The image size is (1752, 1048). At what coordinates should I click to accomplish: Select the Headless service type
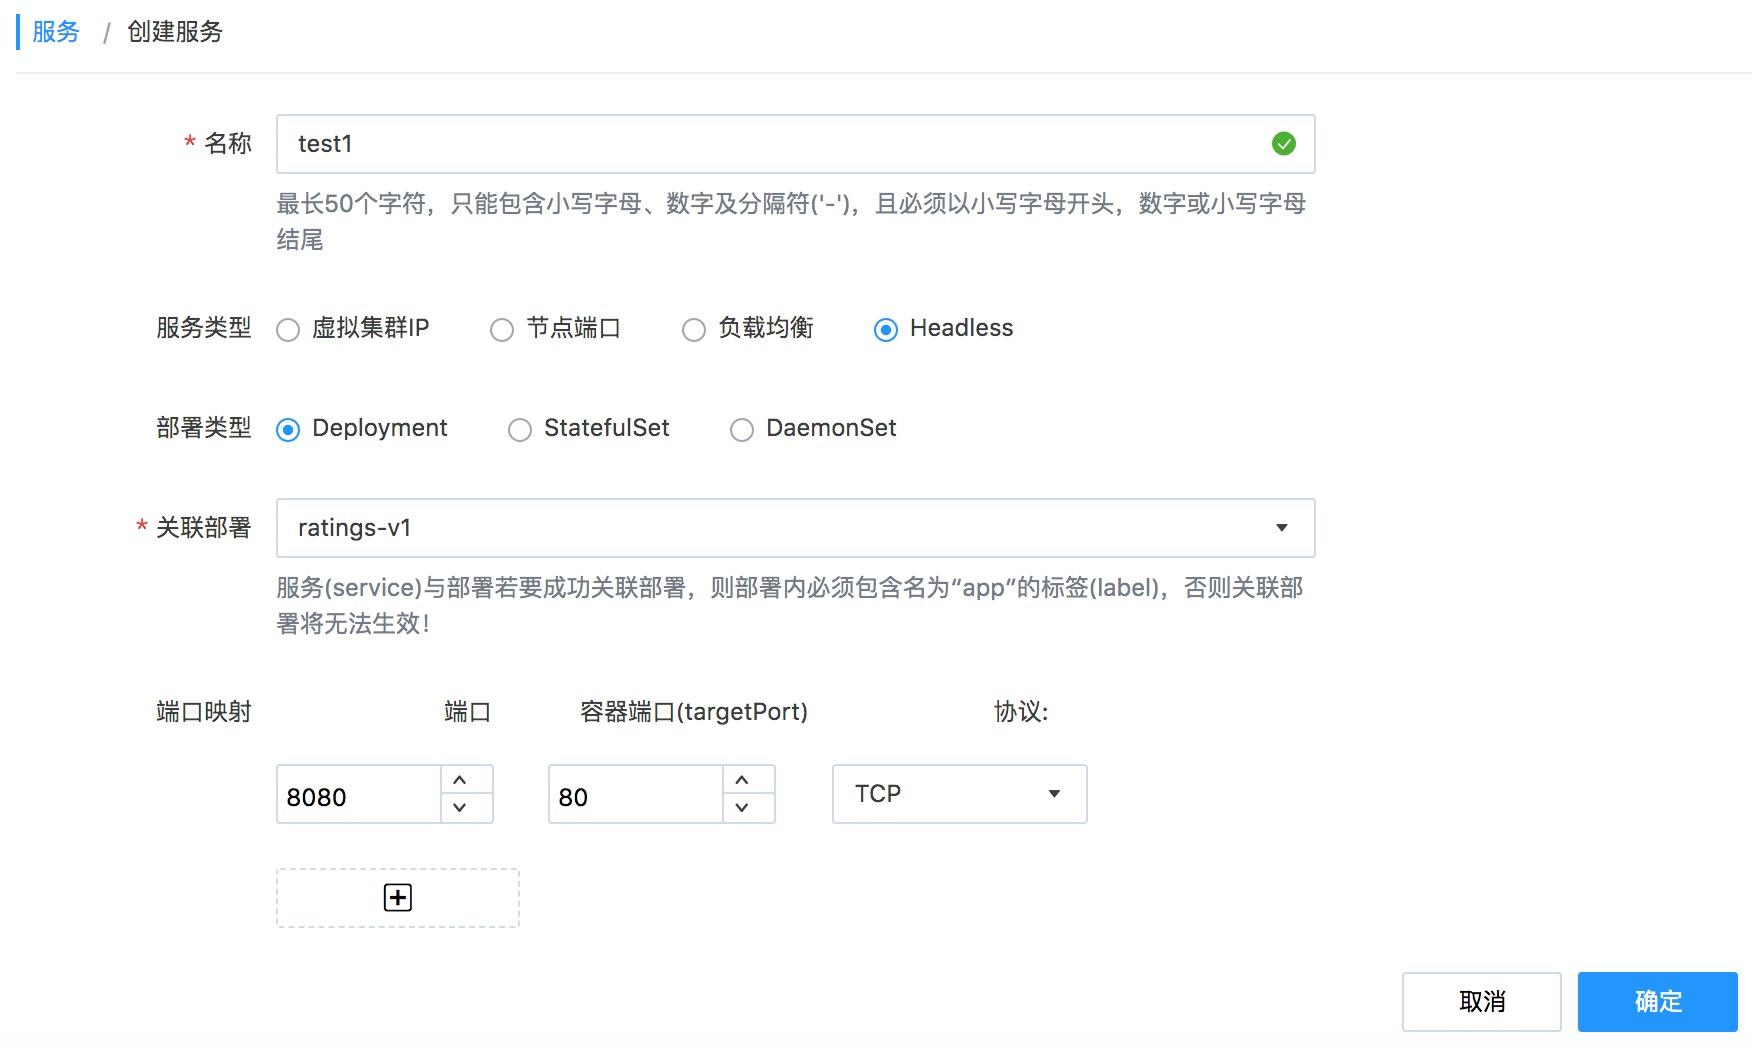pyautogui.click(x=886, y=330)
